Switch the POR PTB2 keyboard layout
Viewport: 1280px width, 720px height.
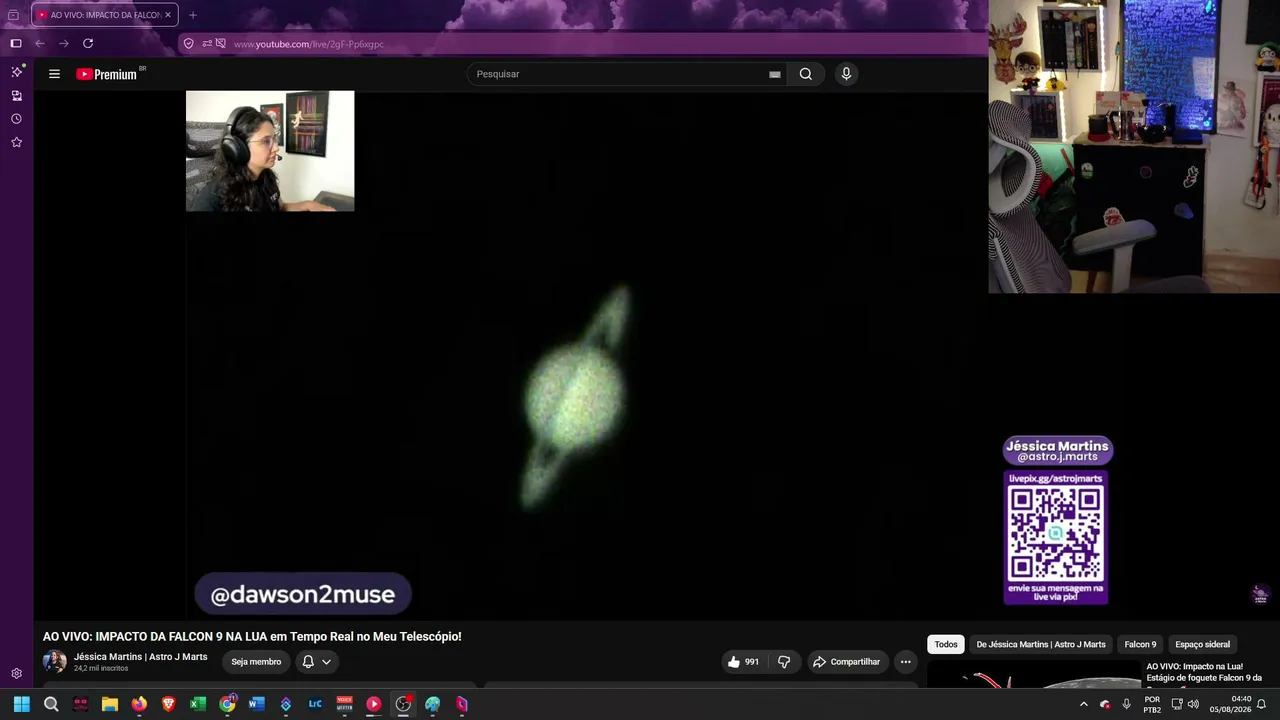point(1152,704)
